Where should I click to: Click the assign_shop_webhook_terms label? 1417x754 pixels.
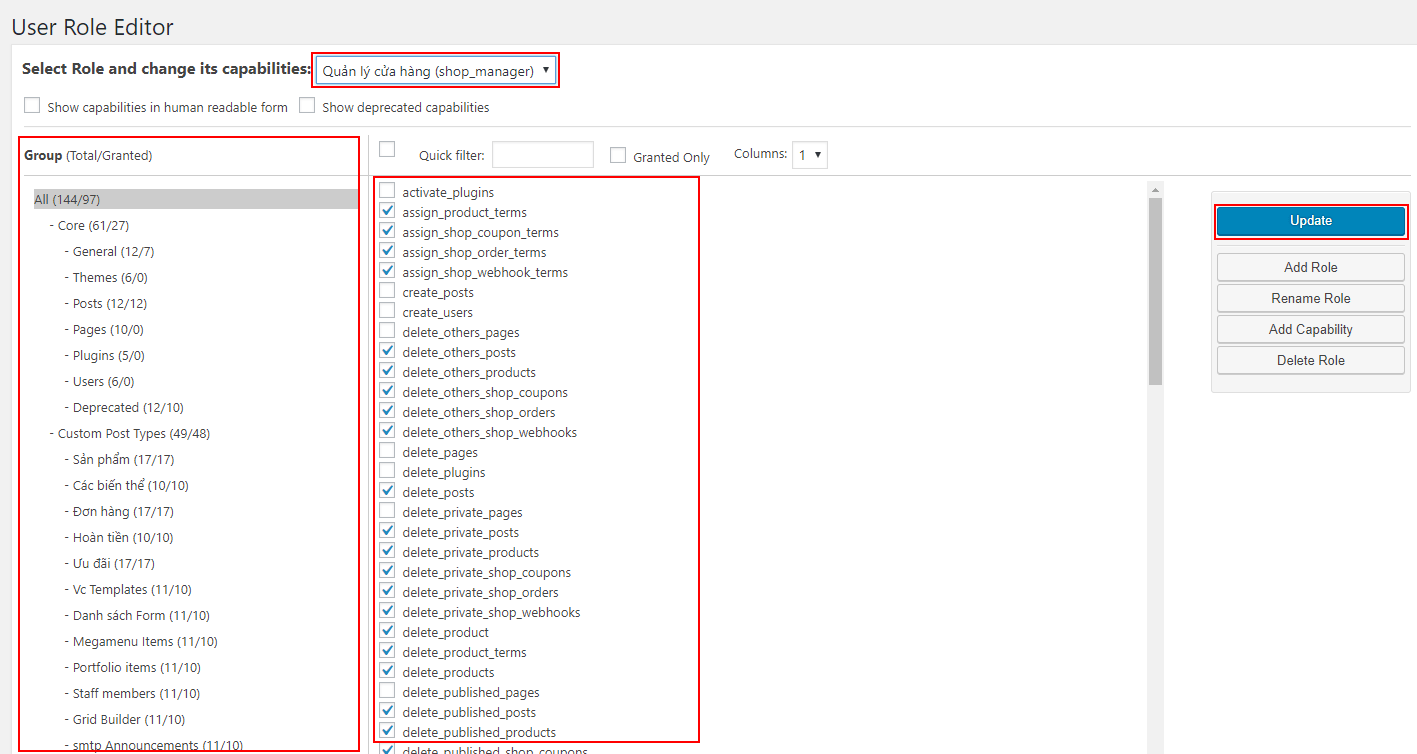click(485, 272)
